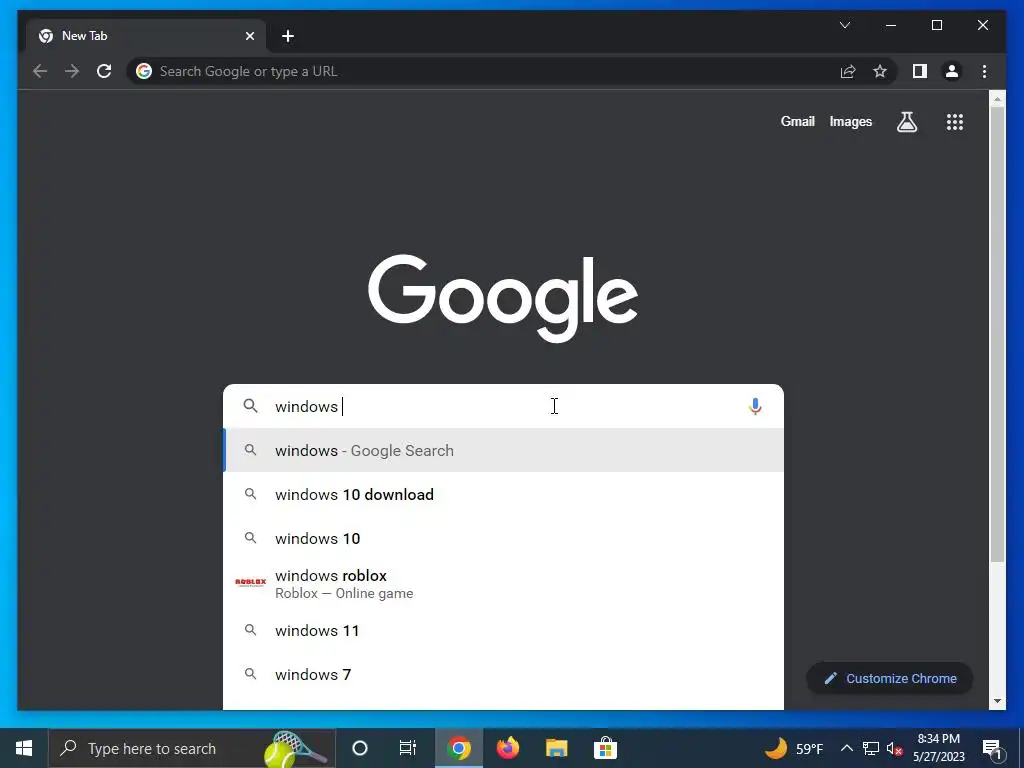Close the New Tab tab

[249, 36]
